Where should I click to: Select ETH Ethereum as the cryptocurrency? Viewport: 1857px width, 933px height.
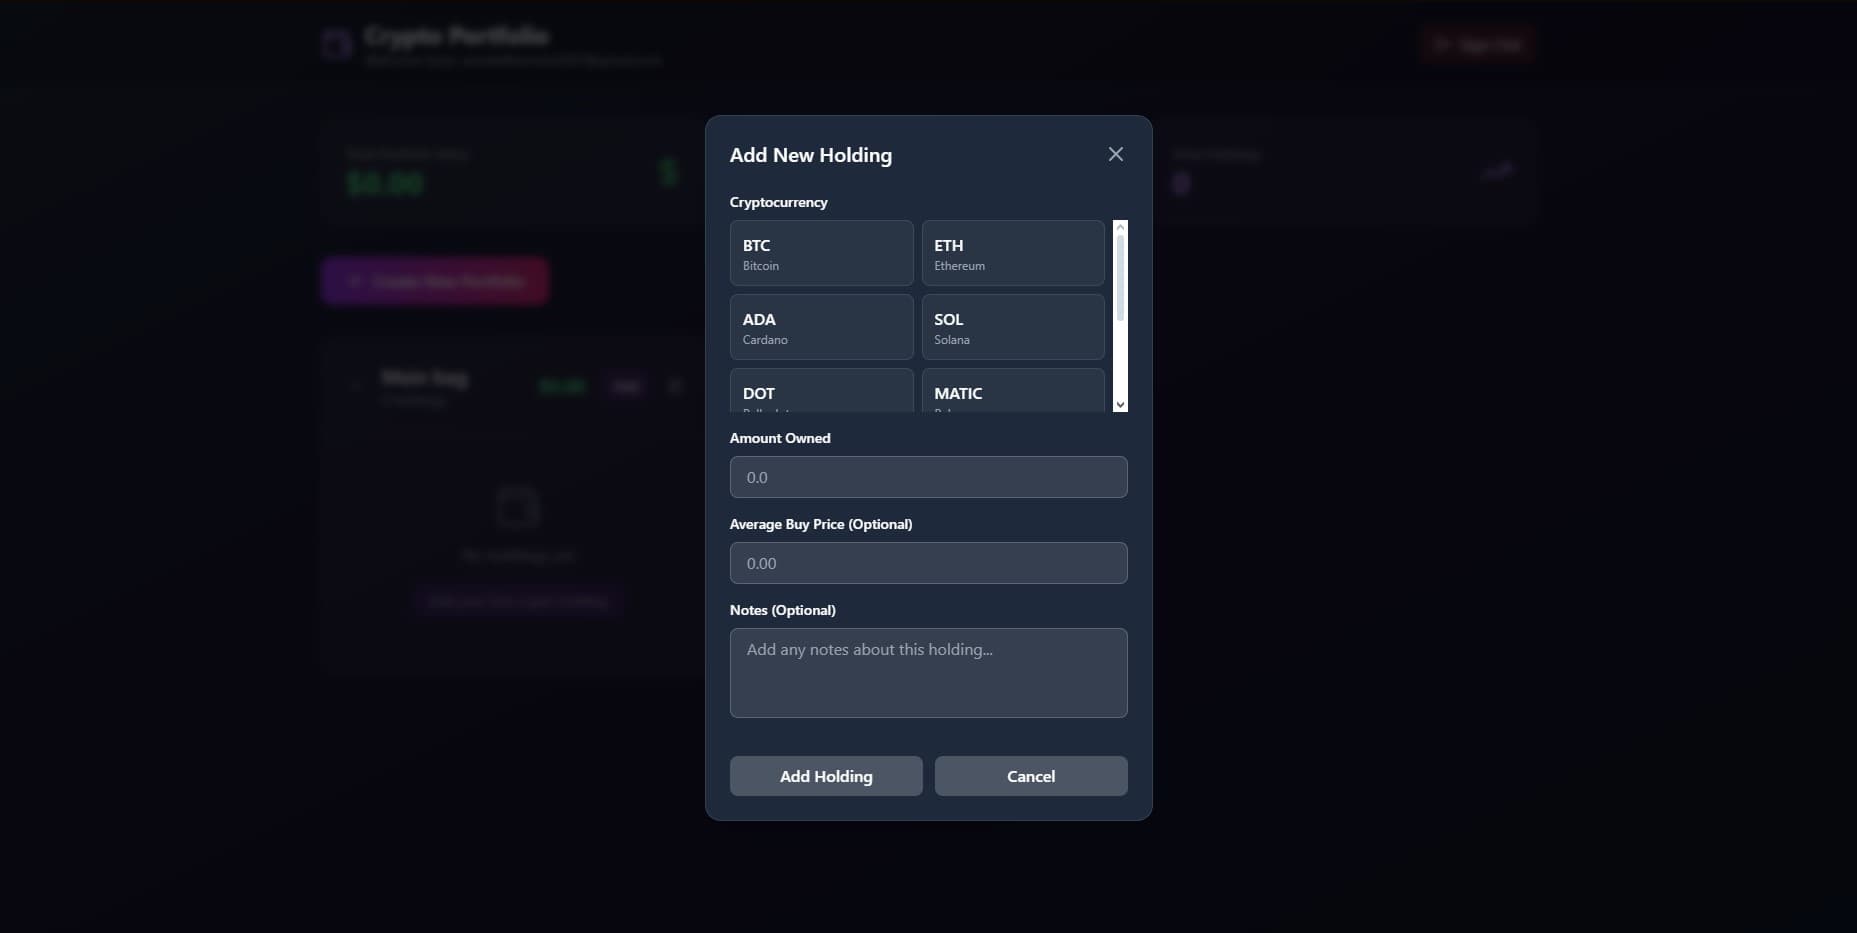pos(1012,253)
